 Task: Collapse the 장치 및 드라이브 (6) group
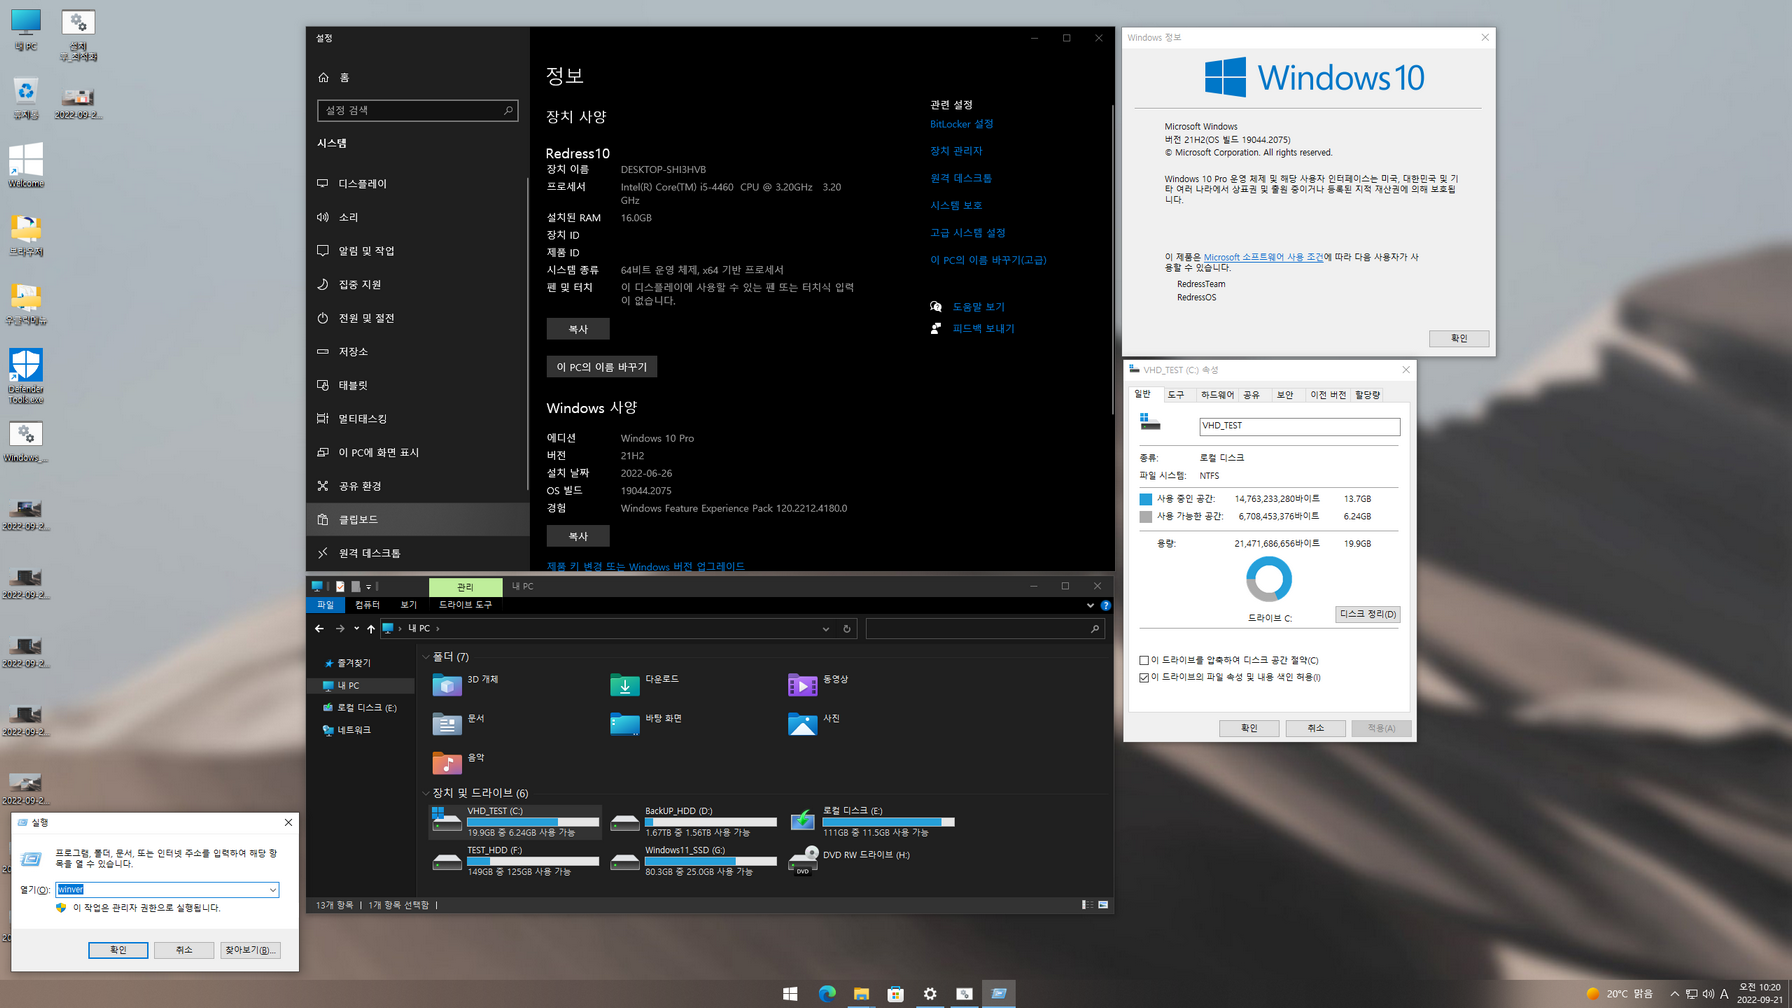pyautogui.click(x=426, y=793)
